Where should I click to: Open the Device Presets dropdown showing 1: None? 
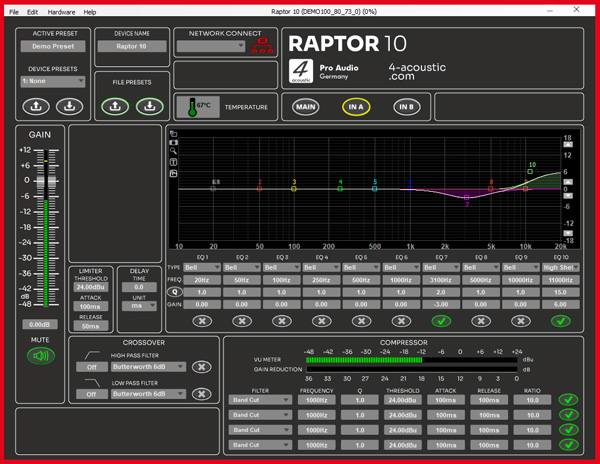[53, 82]
